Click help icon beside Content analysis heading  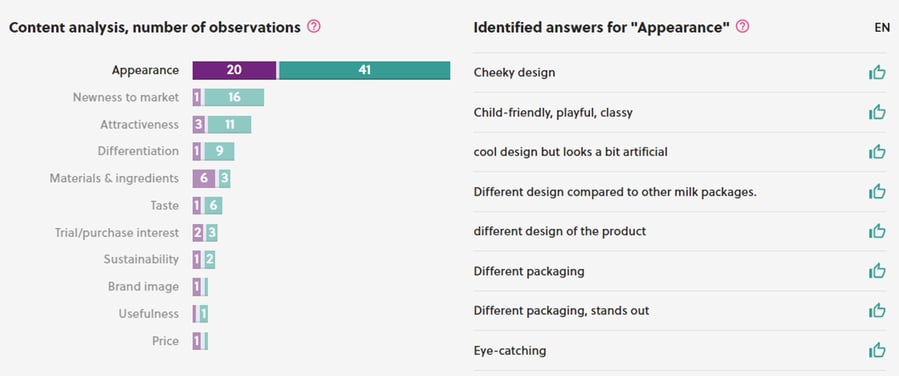[314, 26]
